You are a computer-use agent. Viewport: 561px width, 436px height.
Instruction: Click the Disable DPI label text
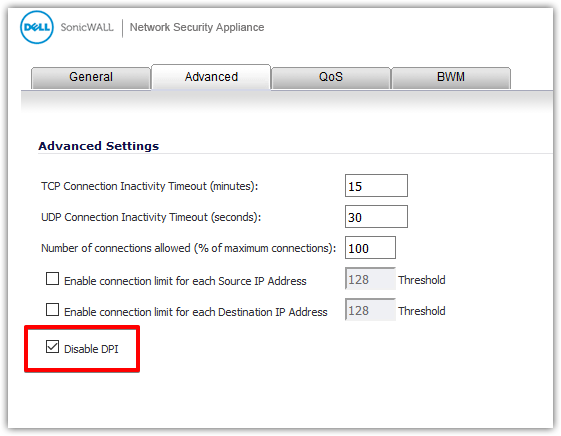(x=91, y=349)
